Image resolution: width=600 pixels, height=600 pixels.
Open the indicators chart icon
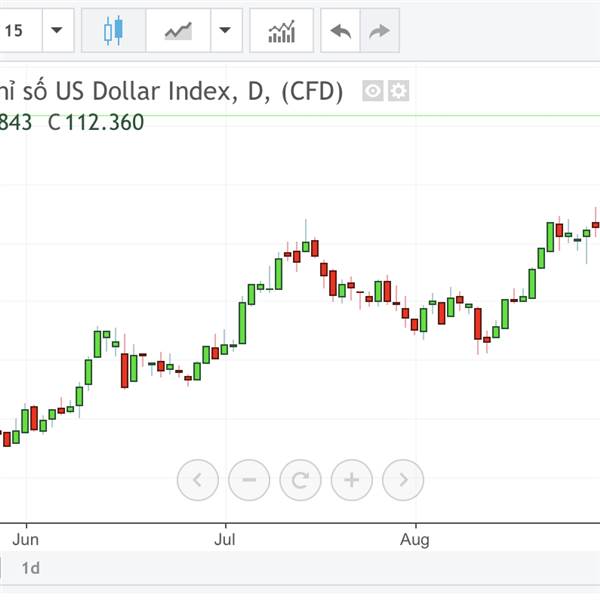[282, 31]
